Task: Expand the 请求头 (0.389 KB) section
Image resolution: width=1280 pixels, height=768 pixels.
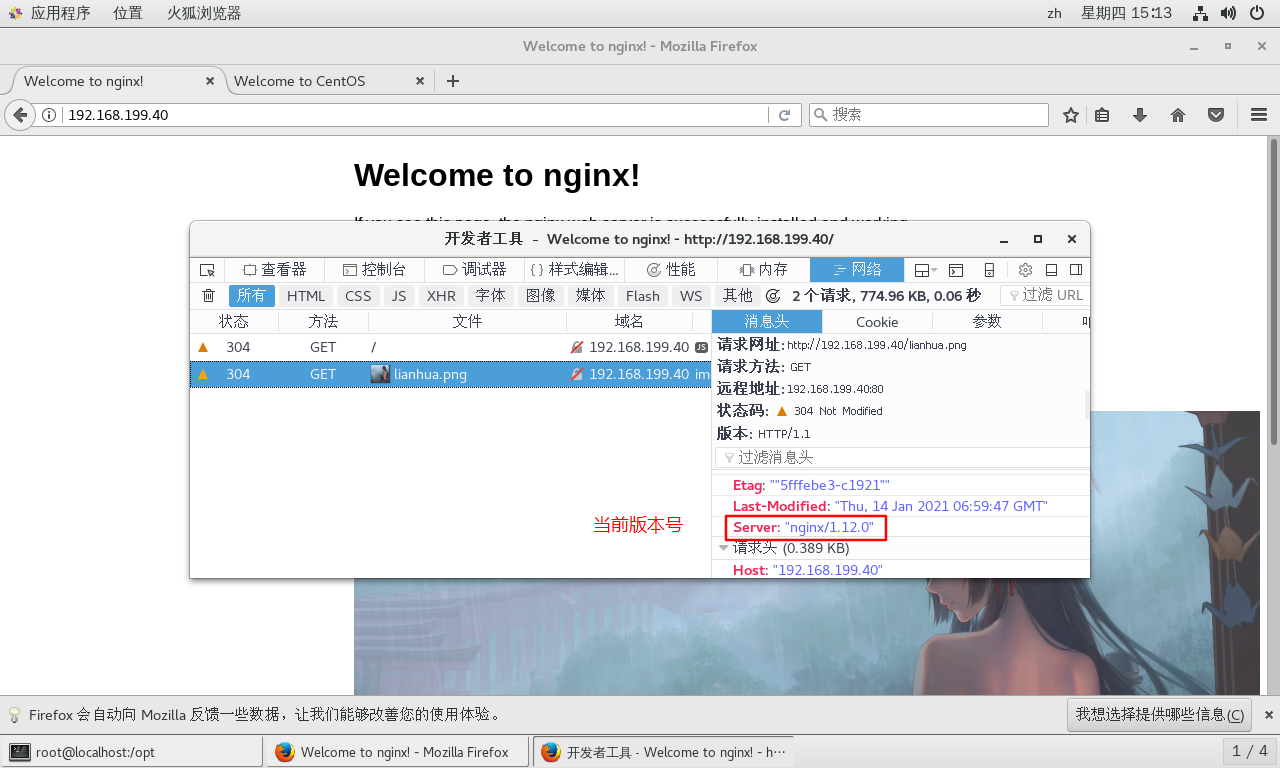Action: (x=724, y=548)
